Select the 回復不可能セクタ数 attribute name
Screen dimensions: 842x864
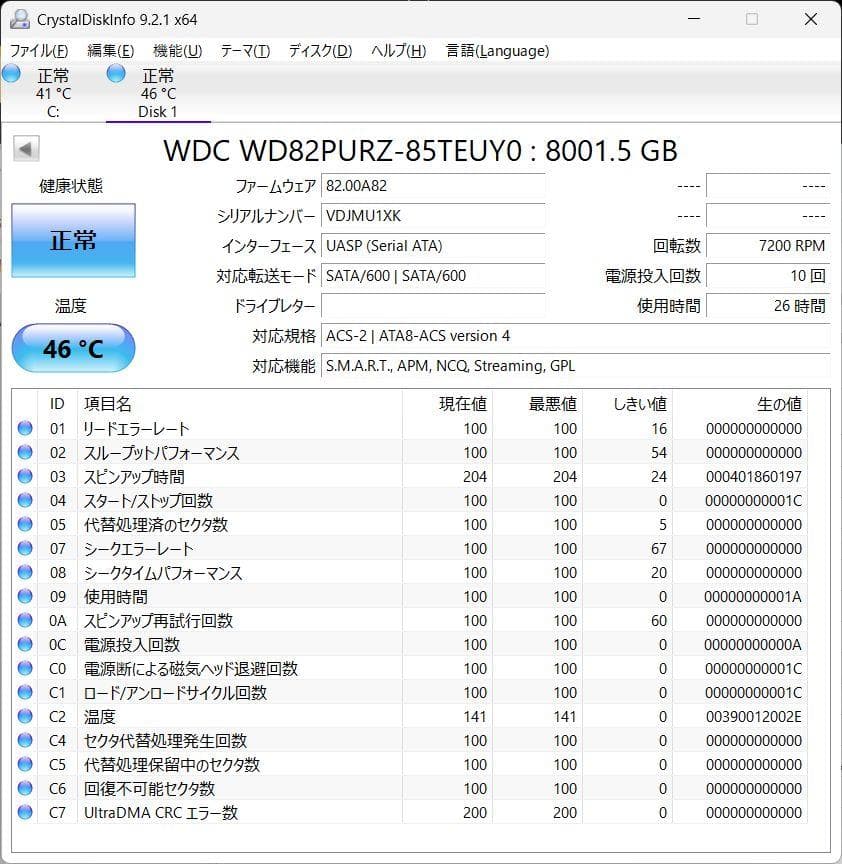click(149, 789)
